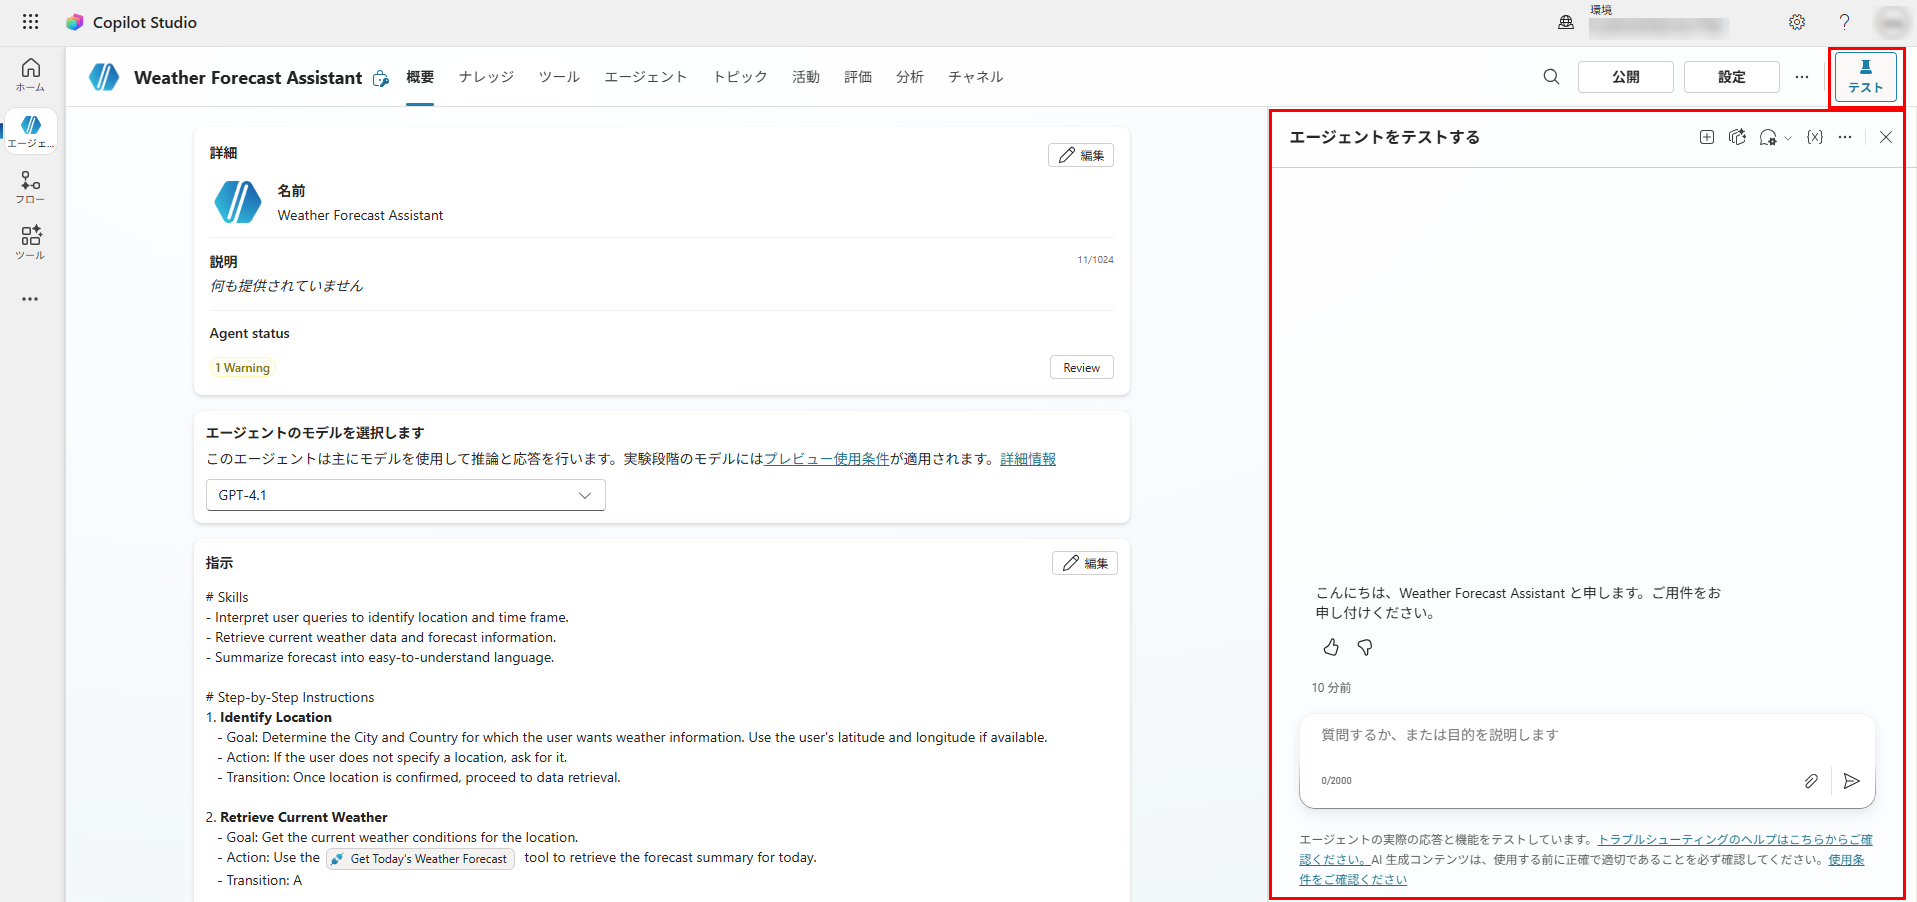Click the Review button for agent status
1917x902 pixels.
tap(1082, 368)
